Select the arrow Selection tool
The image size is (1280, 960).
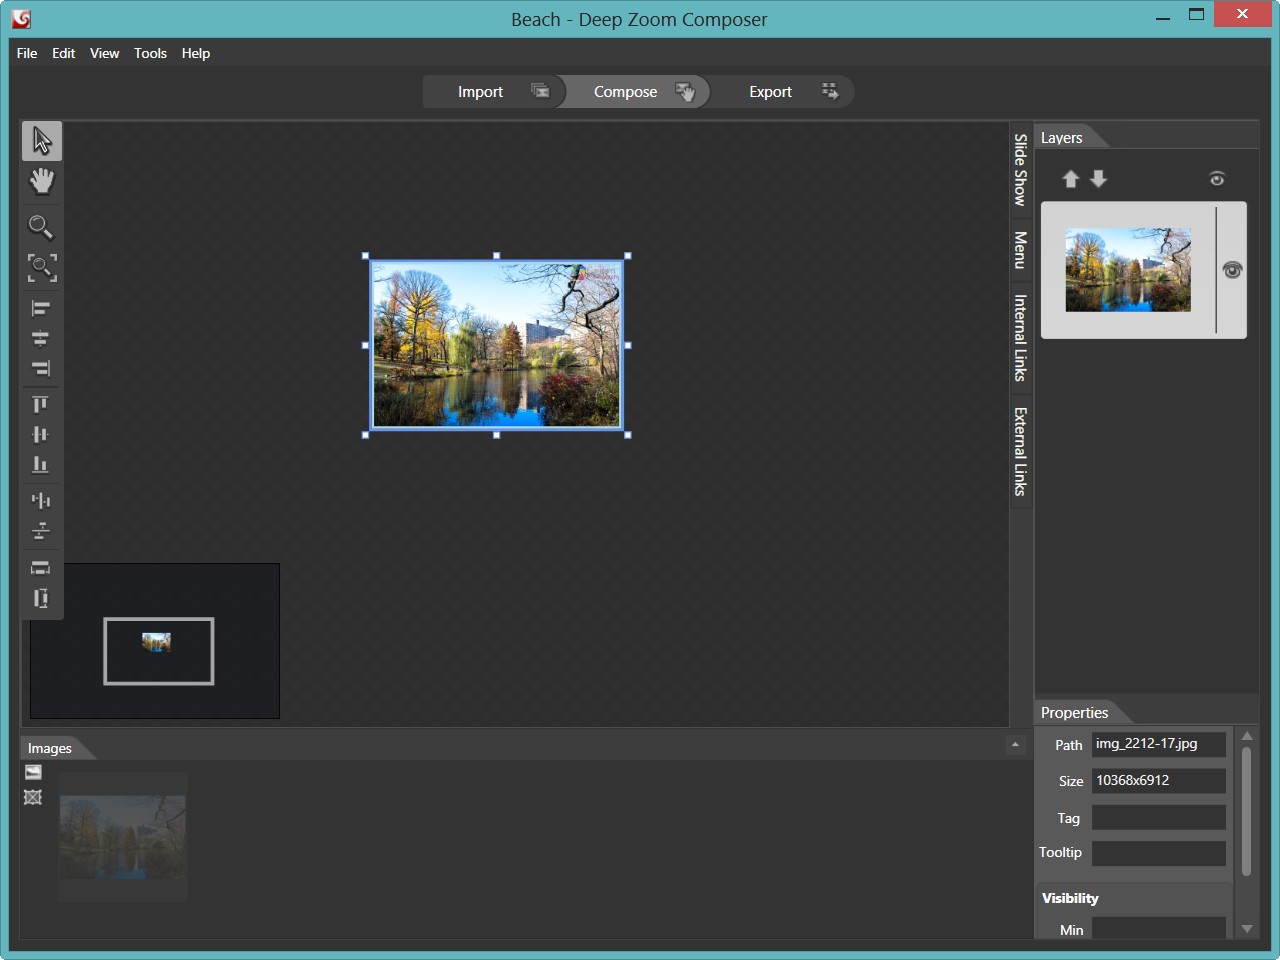[42, 141]
